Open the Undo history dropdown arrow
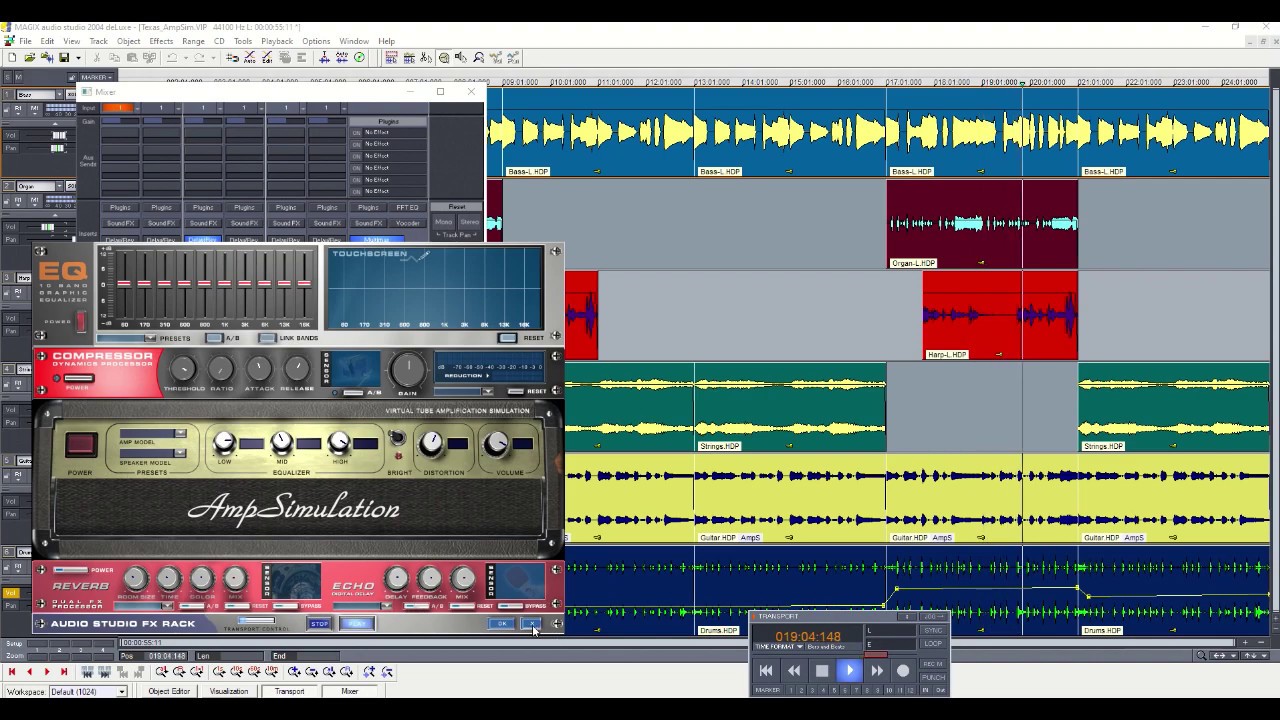1280x720 pixels. [x=186, y=58]
